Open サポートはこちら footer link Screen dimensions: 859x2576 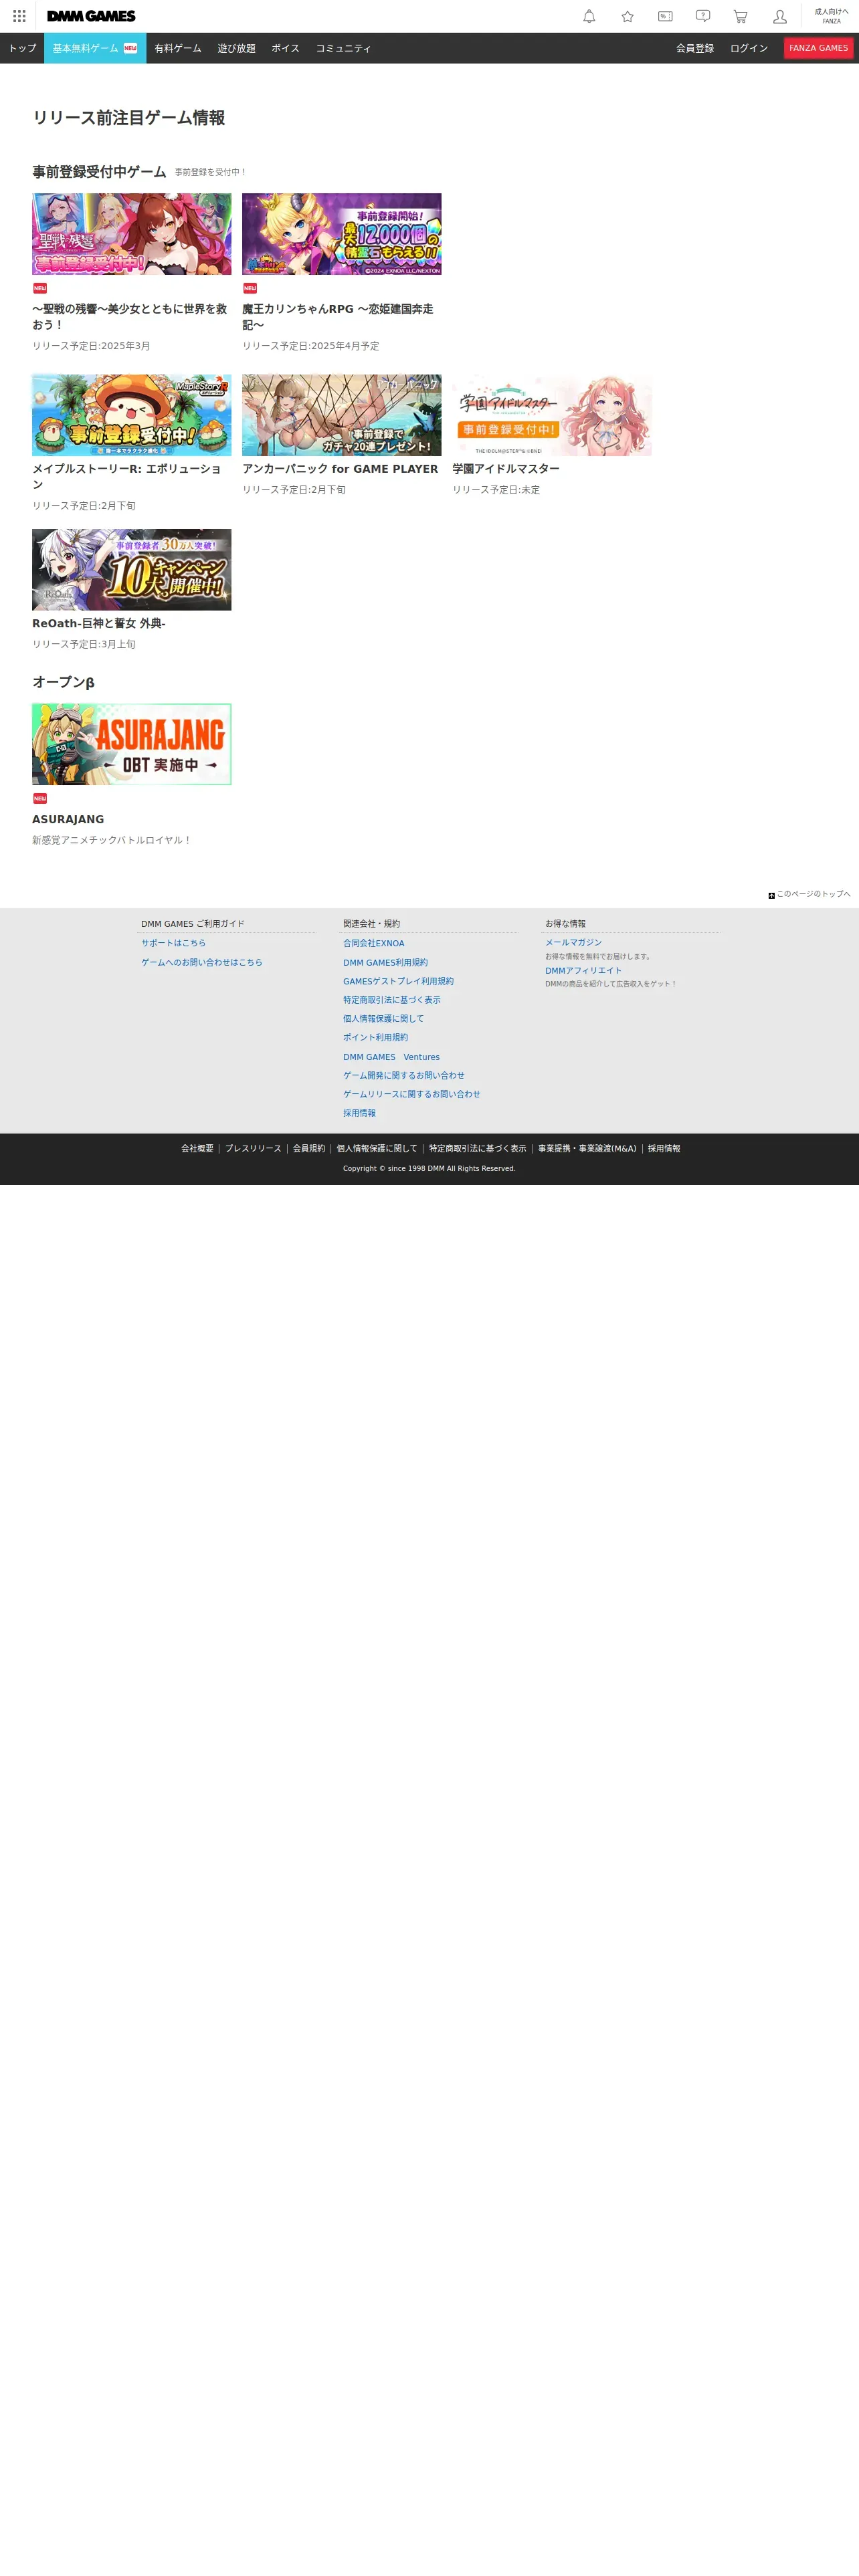tap(173, 943)
